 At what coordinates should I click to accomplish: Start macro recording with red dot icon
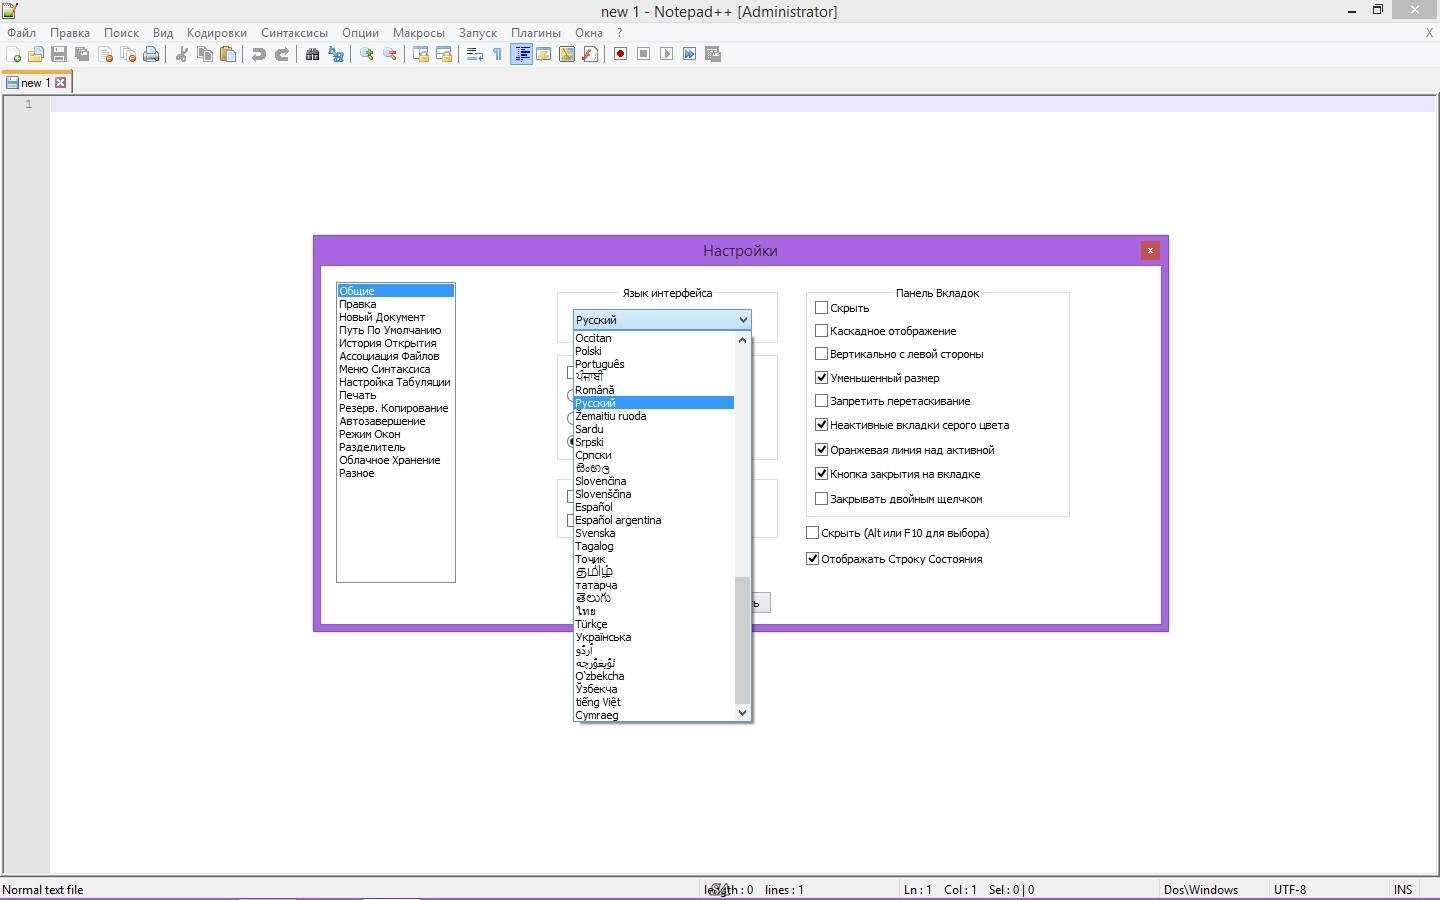point(621,54)
